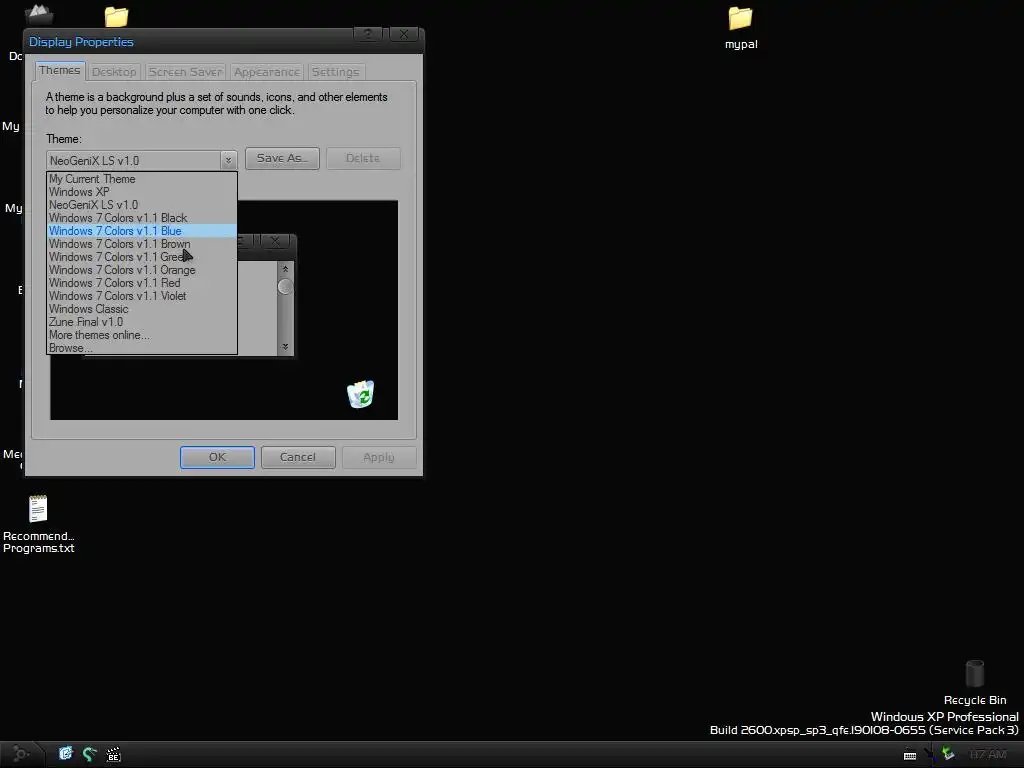Click the green Safely Remove Hardware tray icon
Image resolution: width=1024 pixels, height=768 pixels.
click(x=948, y=754)
